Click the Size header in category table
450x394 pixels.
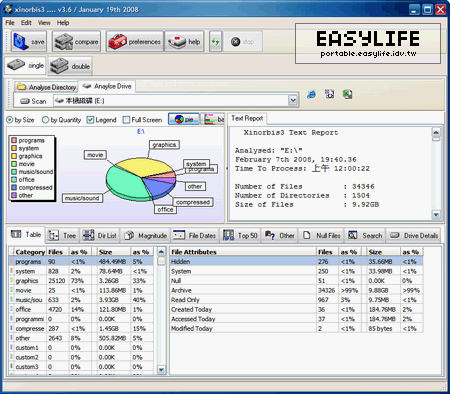(113, 252)
